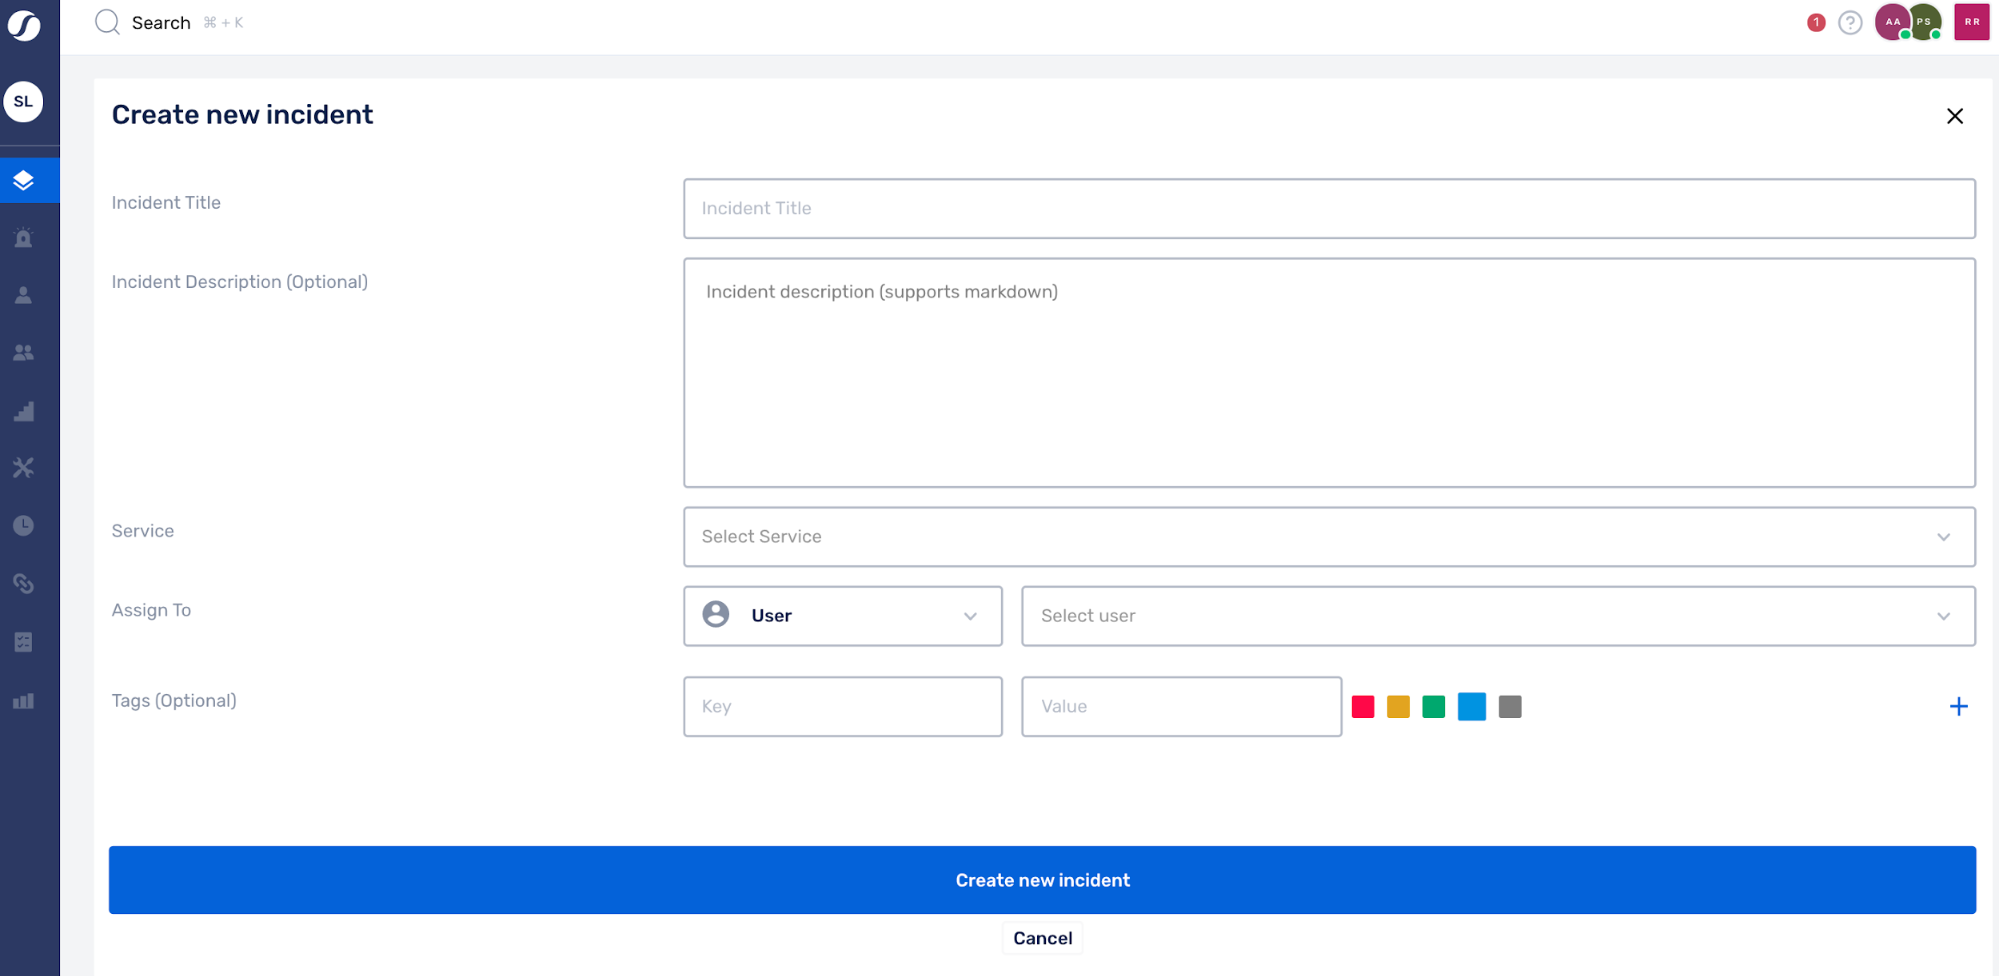The height and width of the screenshot is (976, 1999).
Task: Pick the blue tag color
Action: [x=1472, y=707]
